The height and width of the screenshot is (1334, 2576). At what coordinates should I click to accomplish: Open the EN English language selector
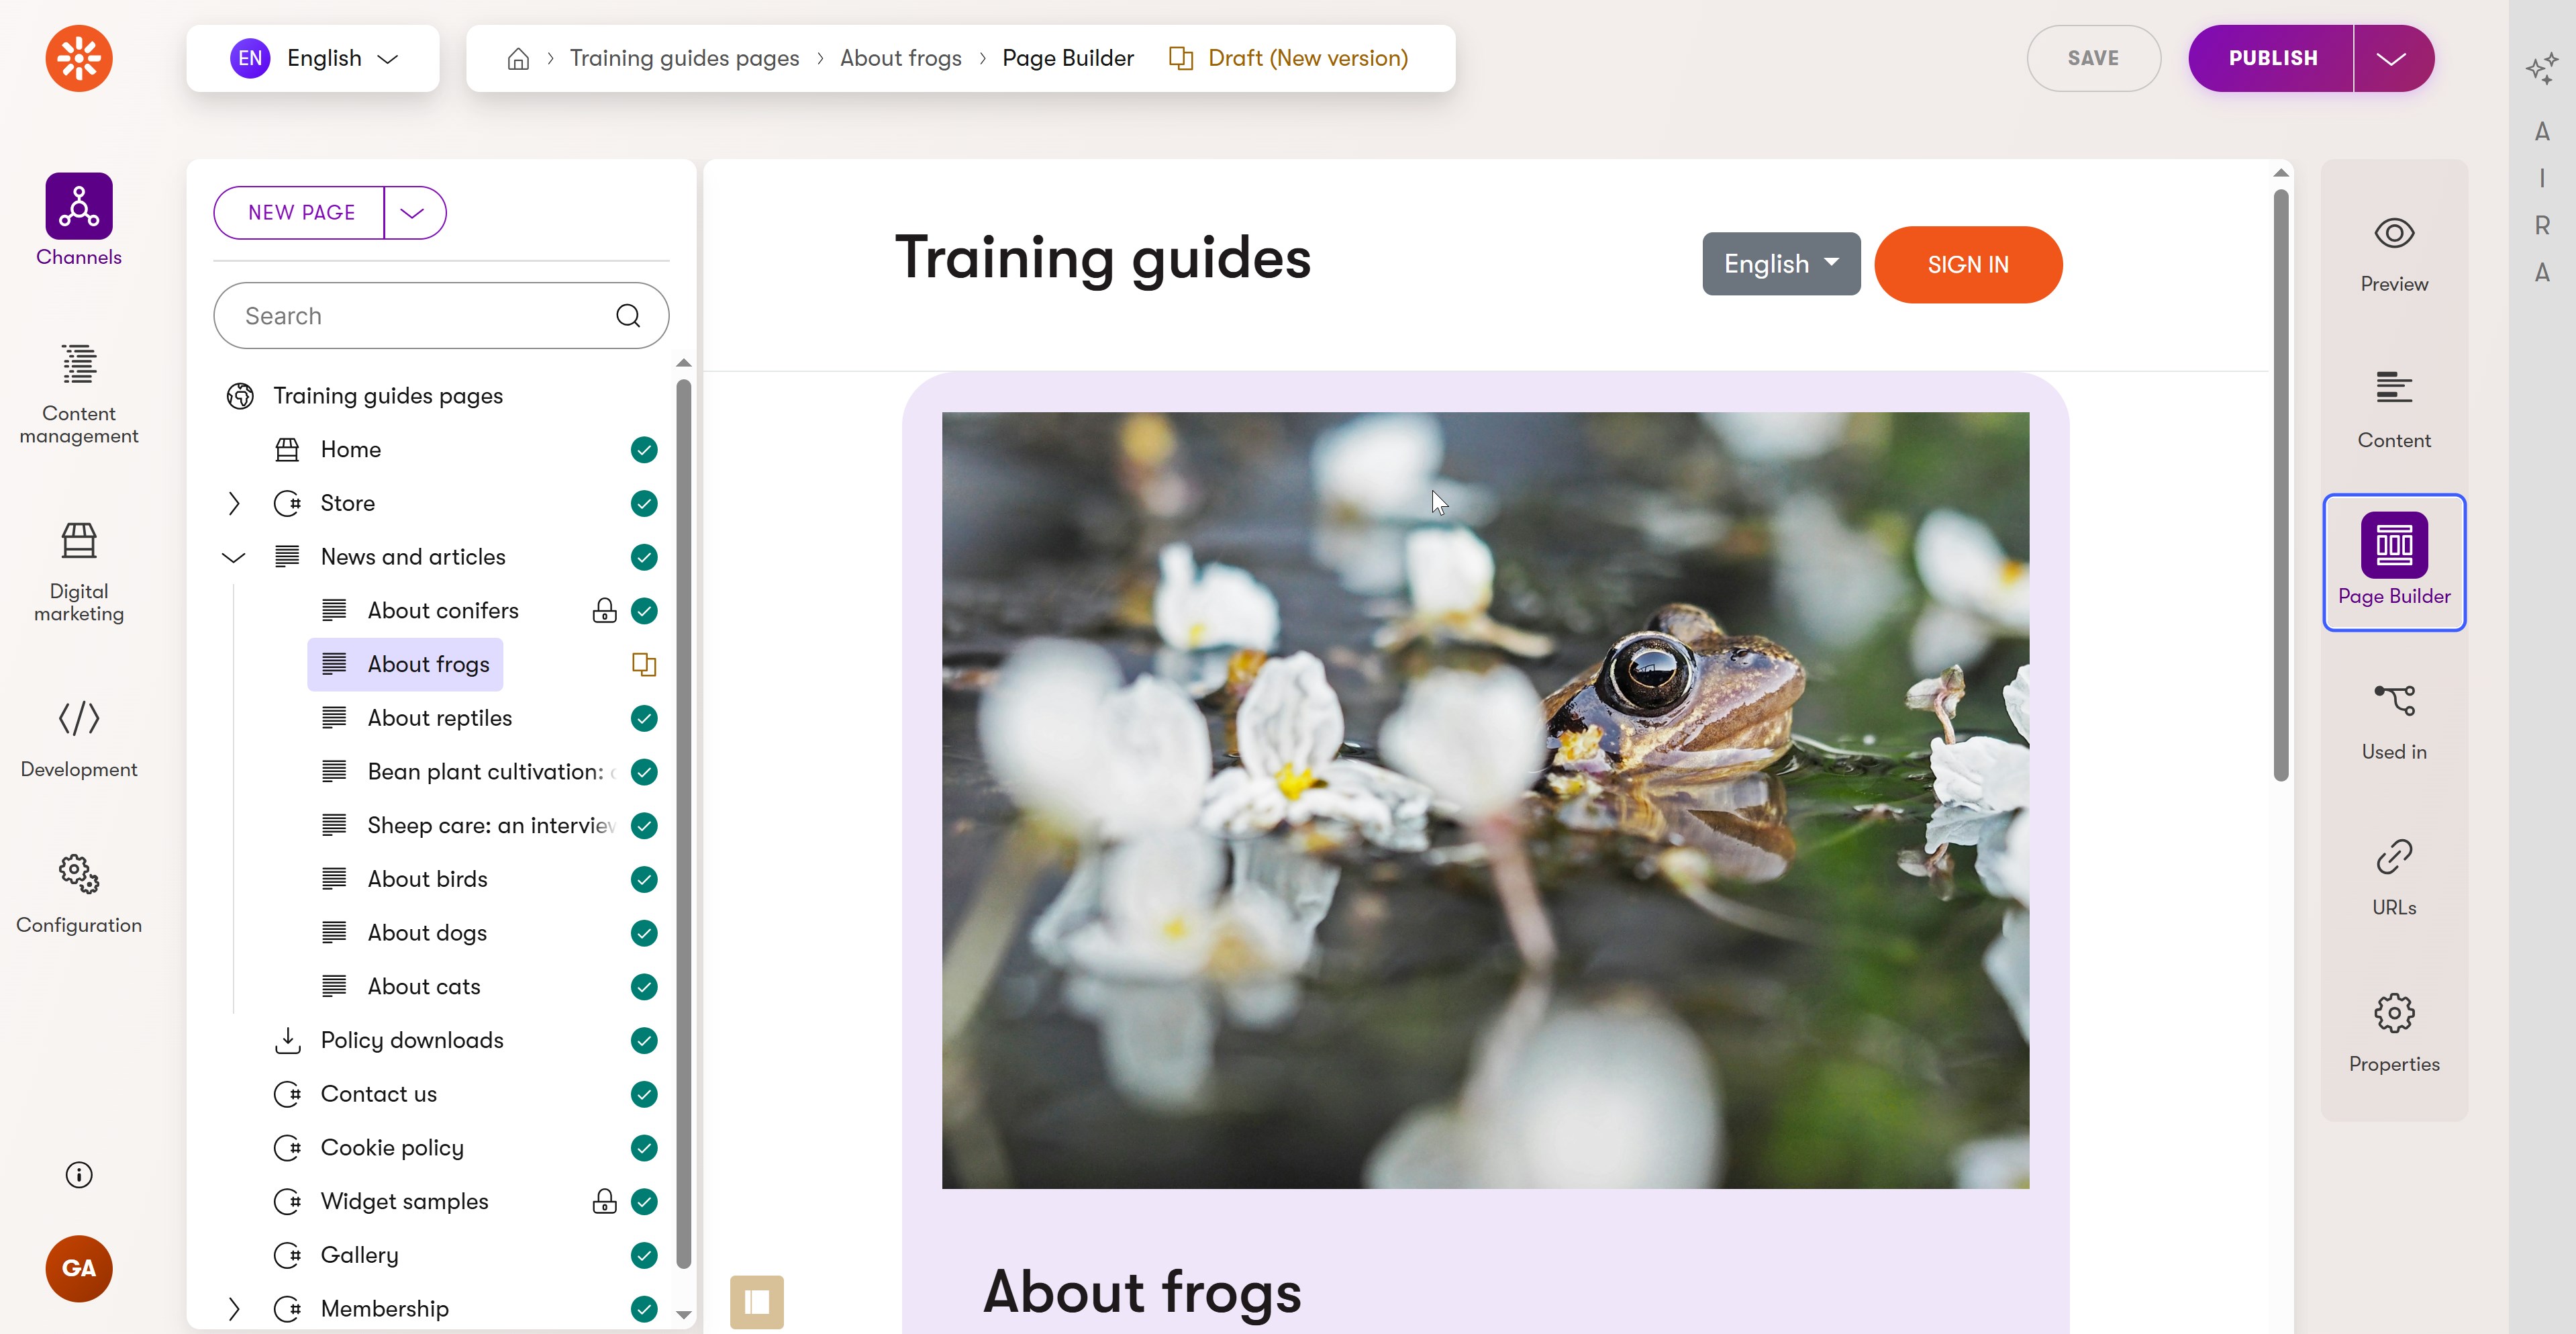tap(313, 59)
